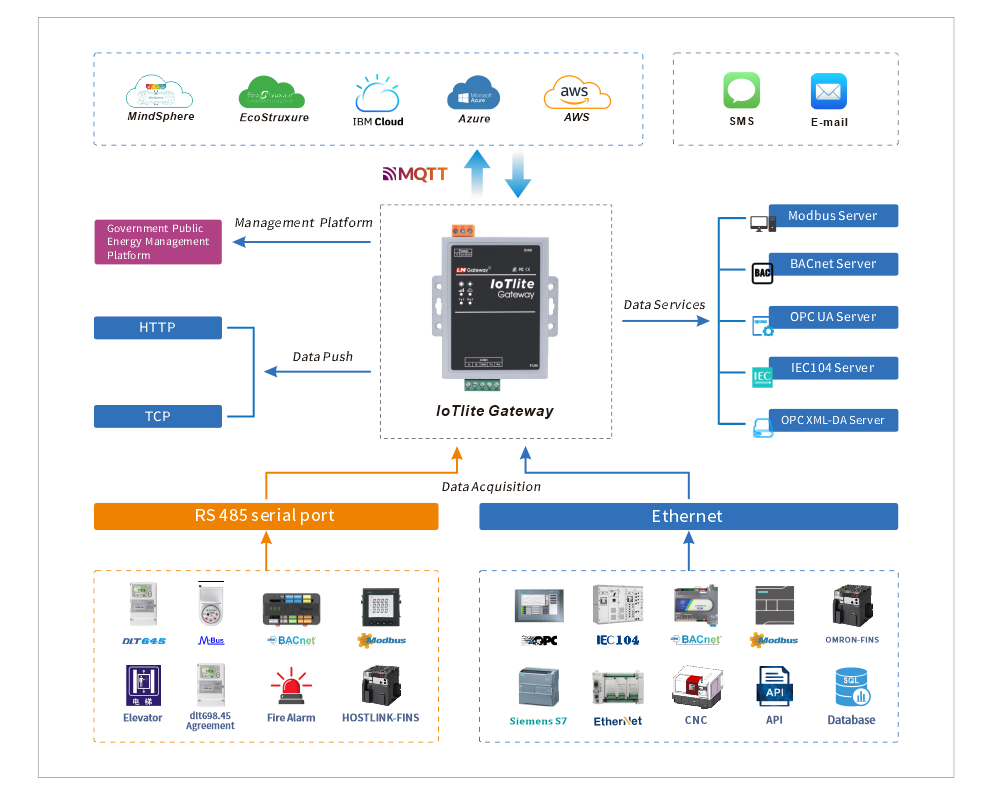Viewport: 997px width, 797px height.
Task: Select the OPC UA Server box
Action: coord(833,317)
